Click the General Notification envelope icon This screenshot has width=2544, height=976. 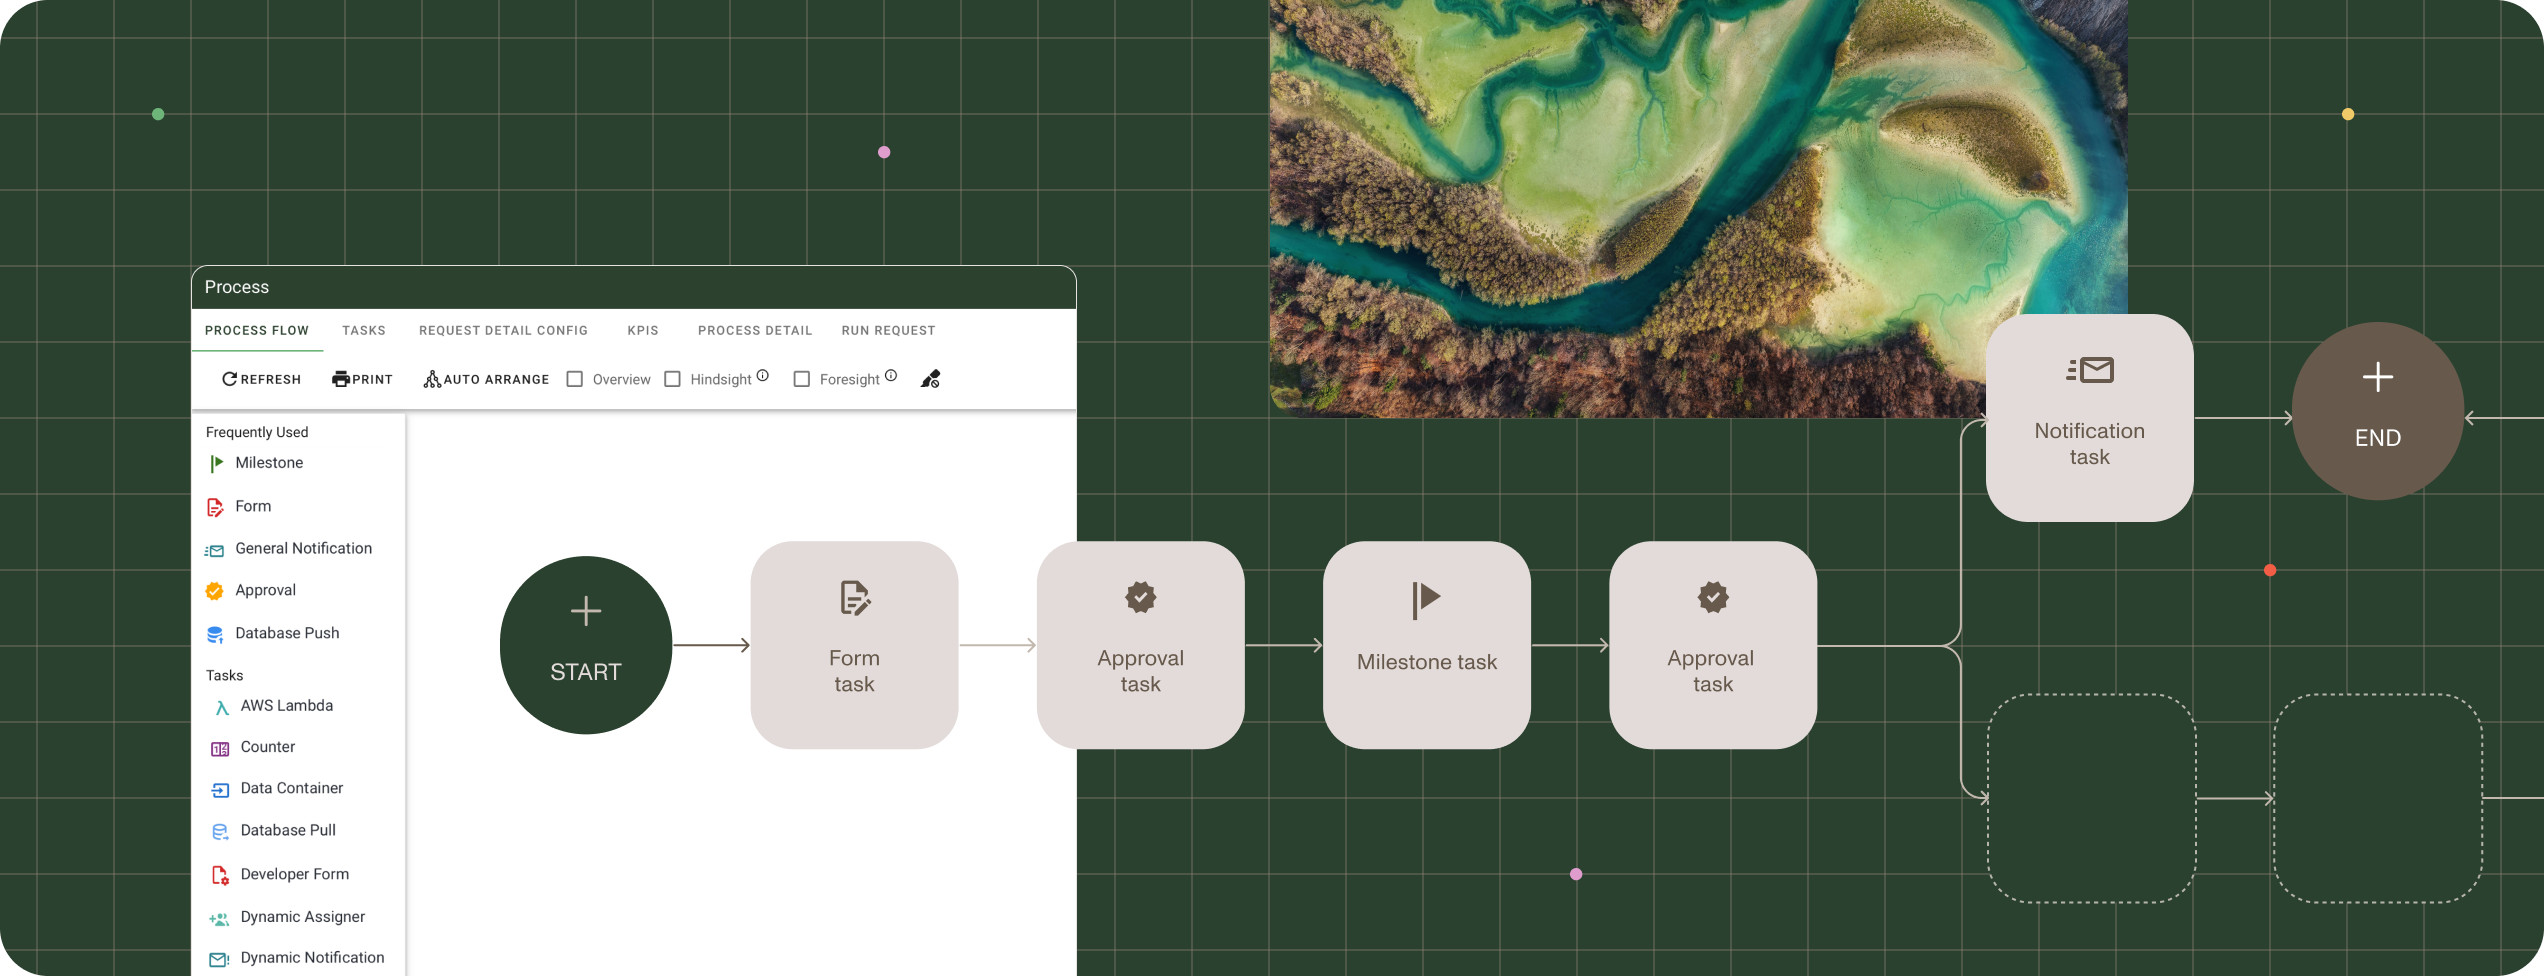click(x=214, y=550)
